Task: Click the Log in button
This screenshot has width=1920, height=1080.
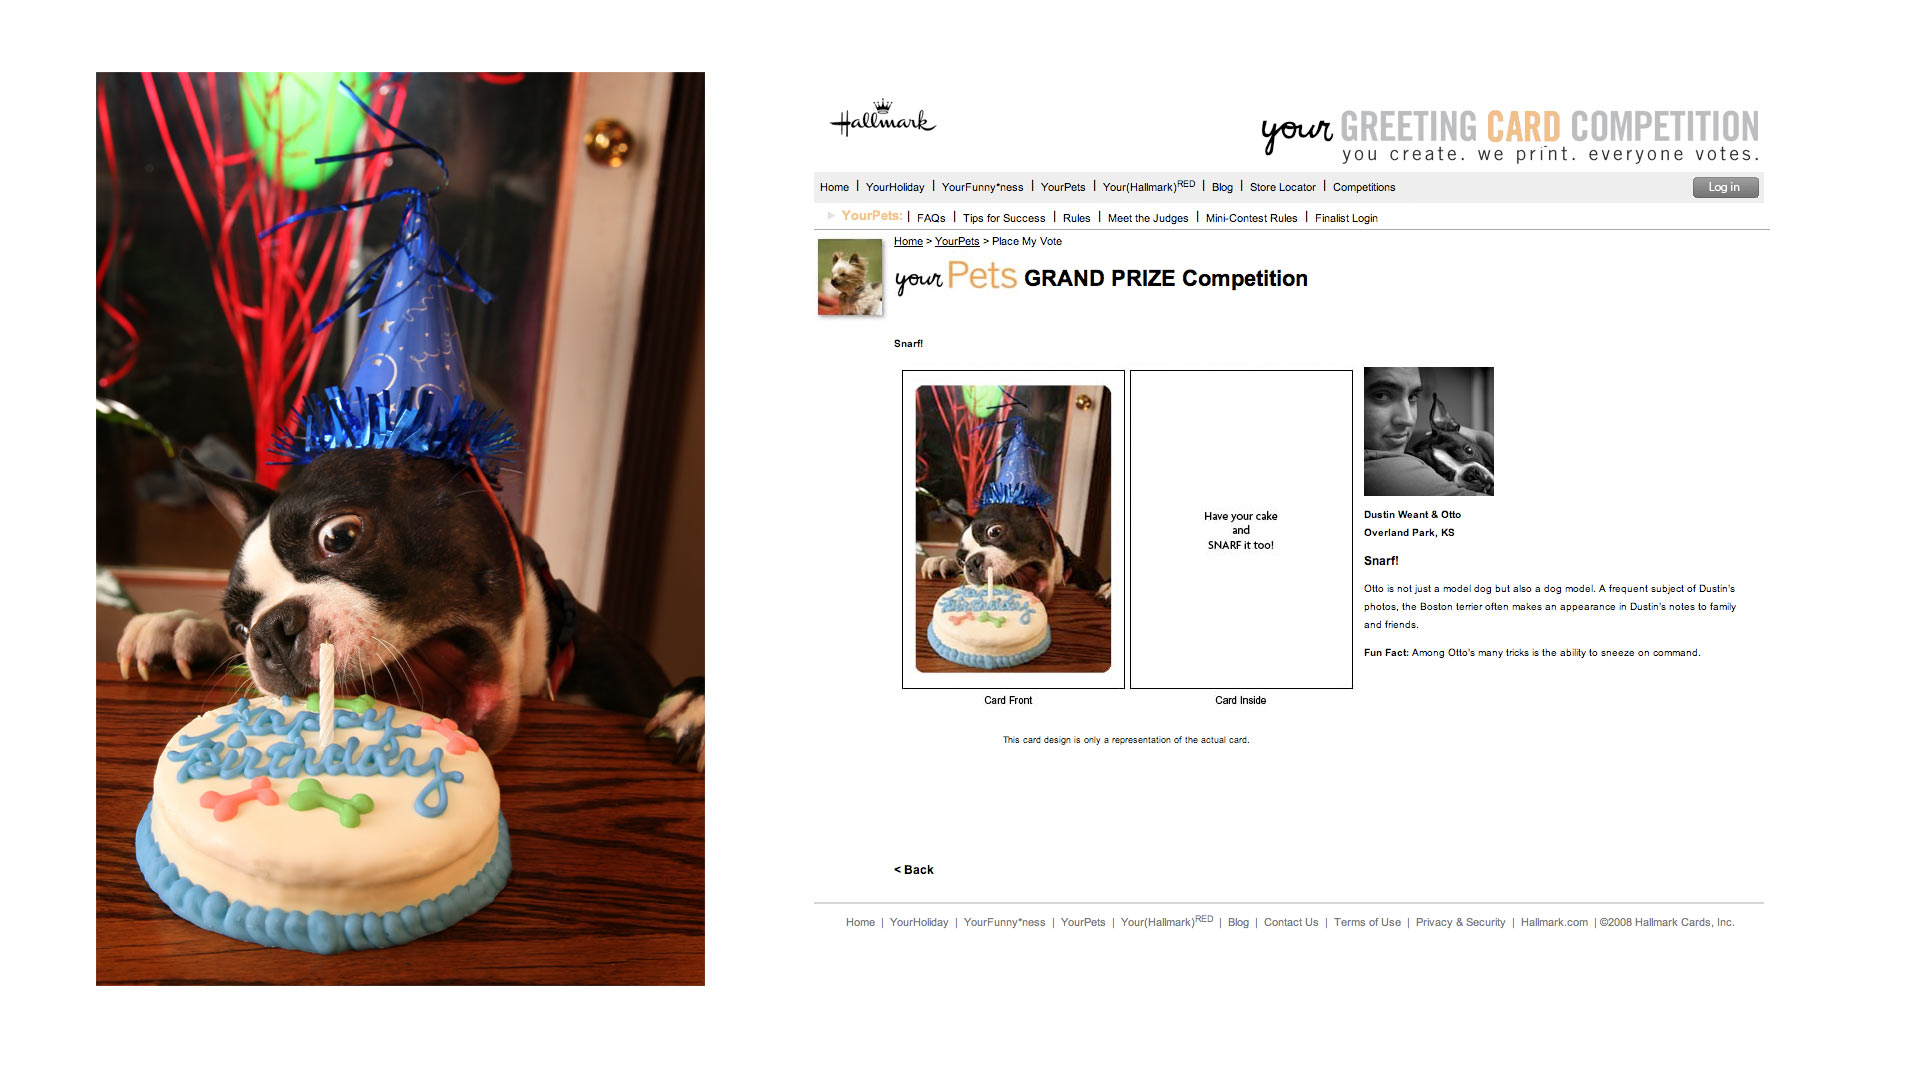Action: 1725,187
